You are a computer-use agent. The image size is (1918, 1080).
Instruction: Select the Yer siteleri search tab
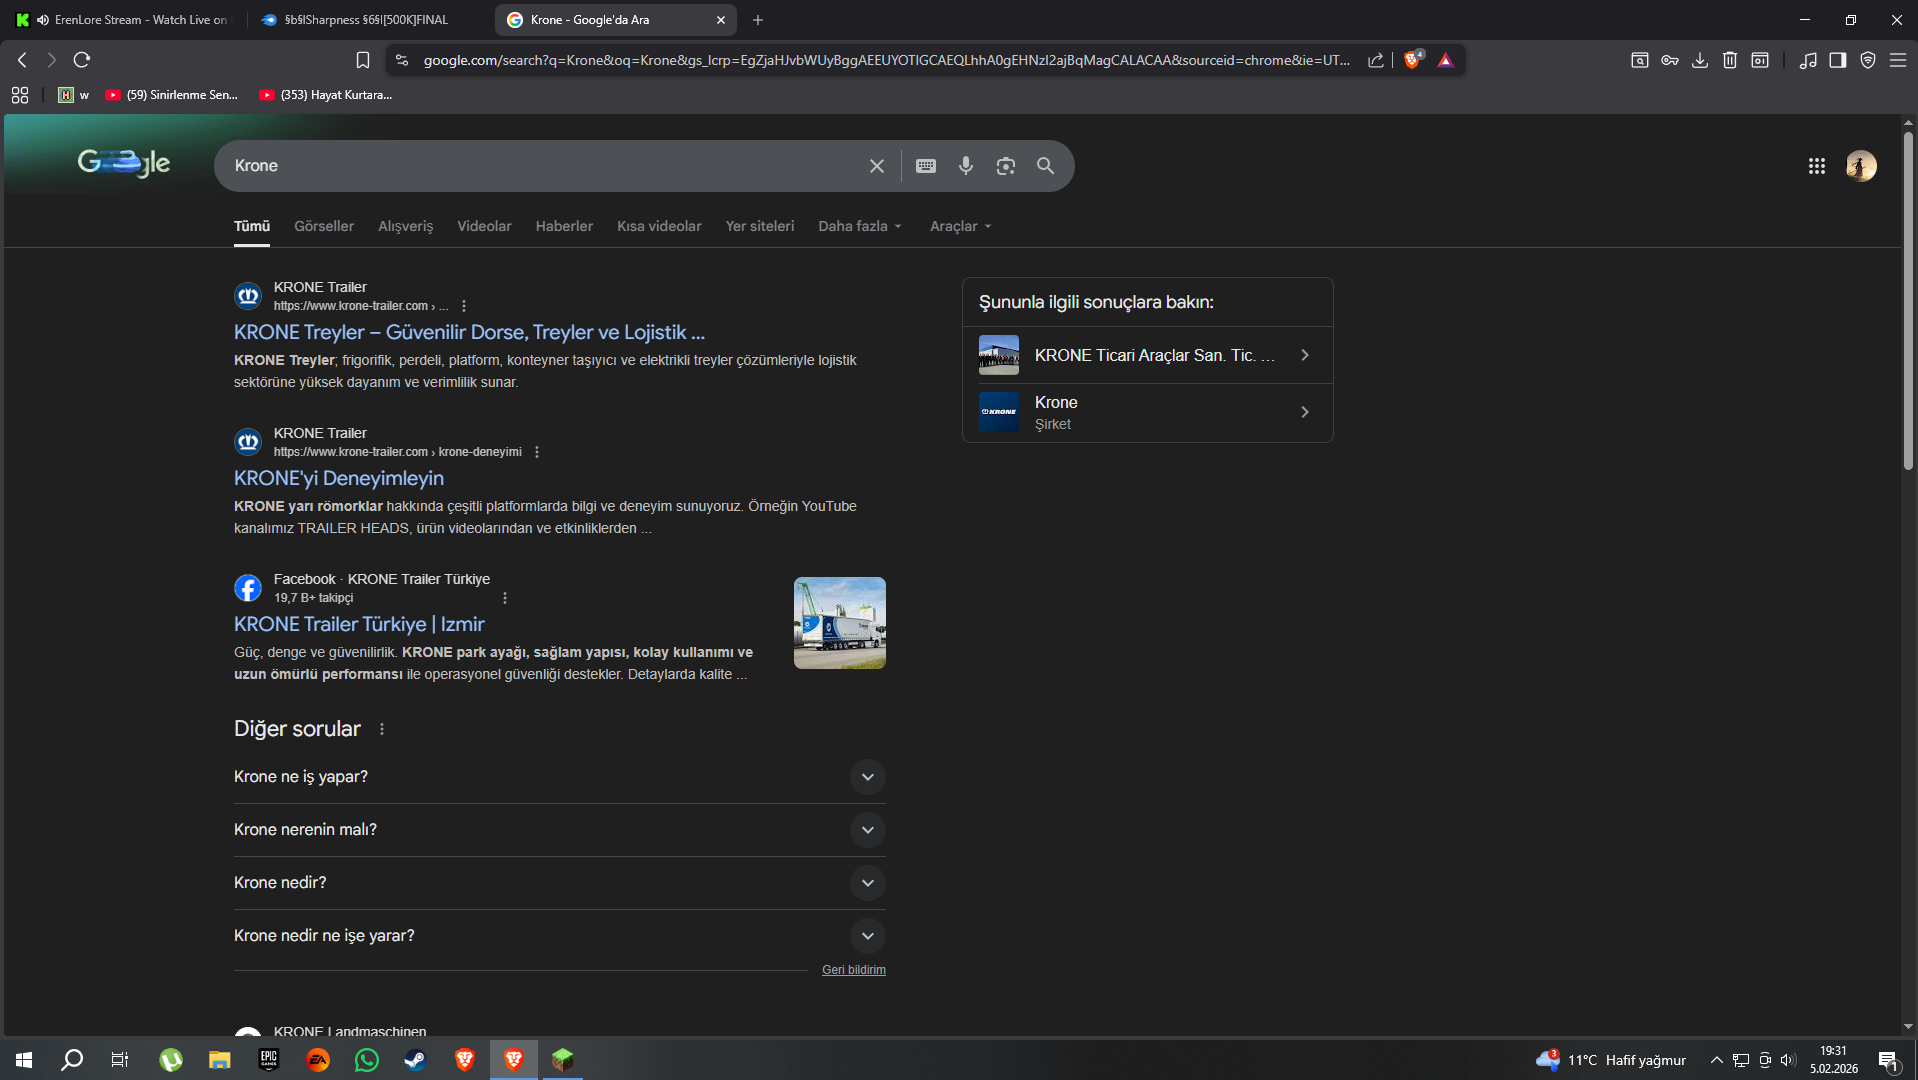tap(760, 226)
